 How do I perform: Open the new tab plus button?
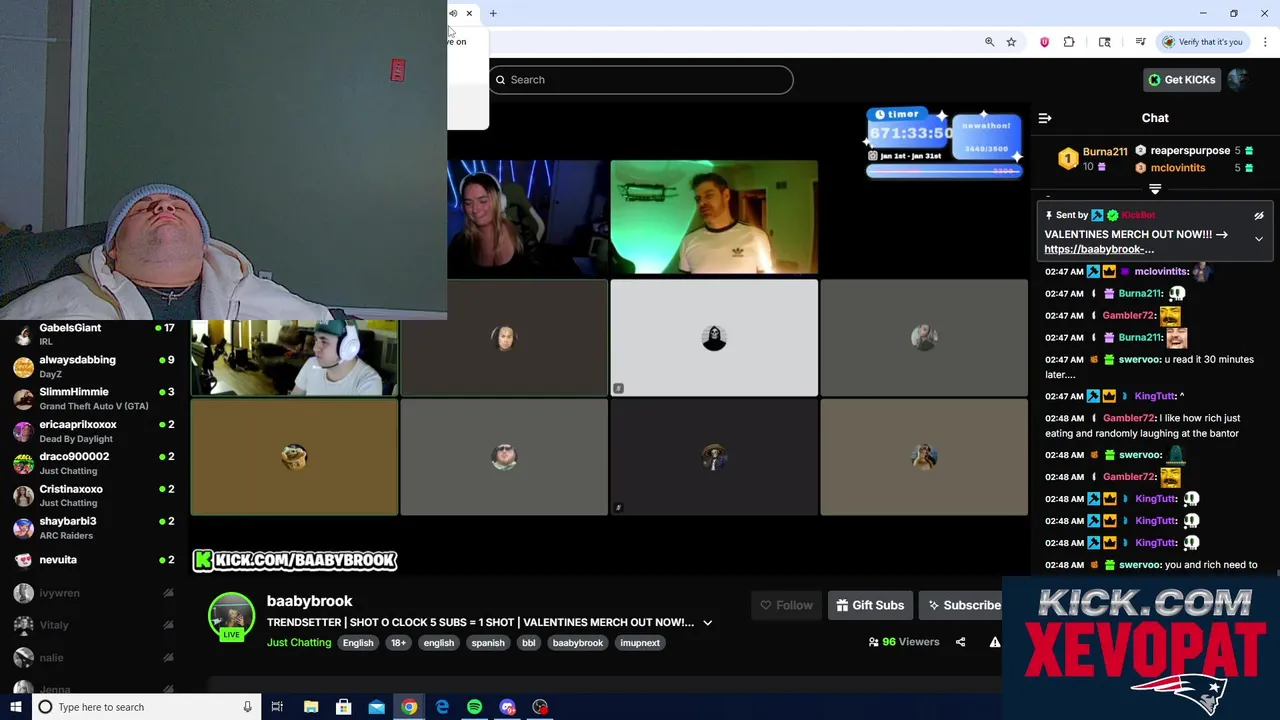tap(493, 13)
